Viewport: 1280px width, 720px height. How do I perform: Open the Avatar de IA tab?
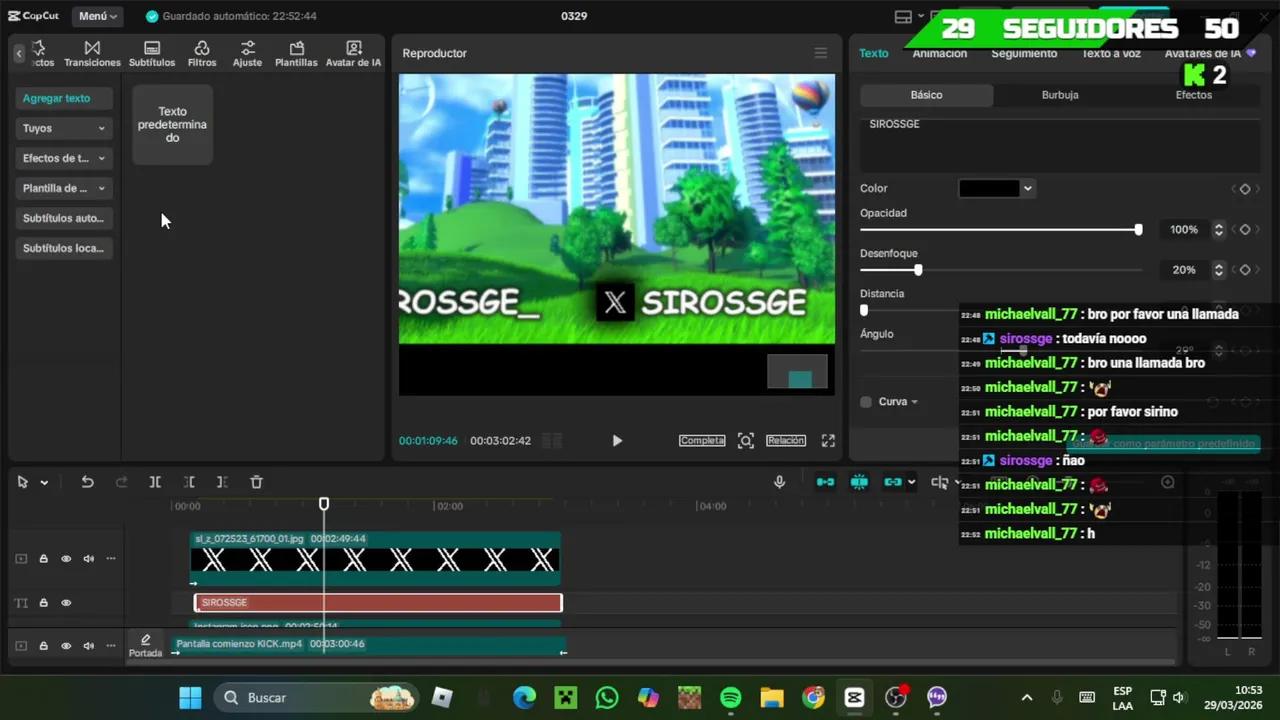tap(353, 54)
